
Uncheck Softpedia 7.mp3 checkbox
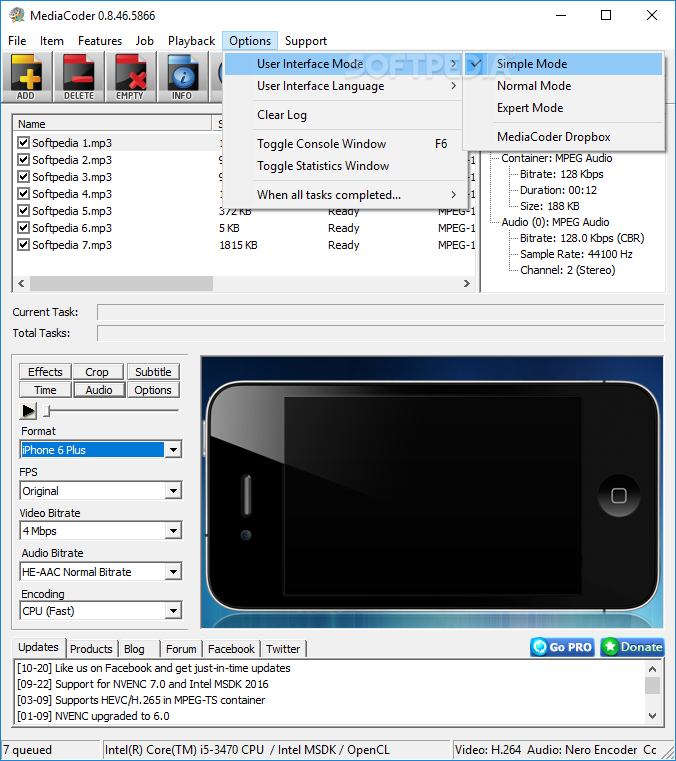click(23, 245)
